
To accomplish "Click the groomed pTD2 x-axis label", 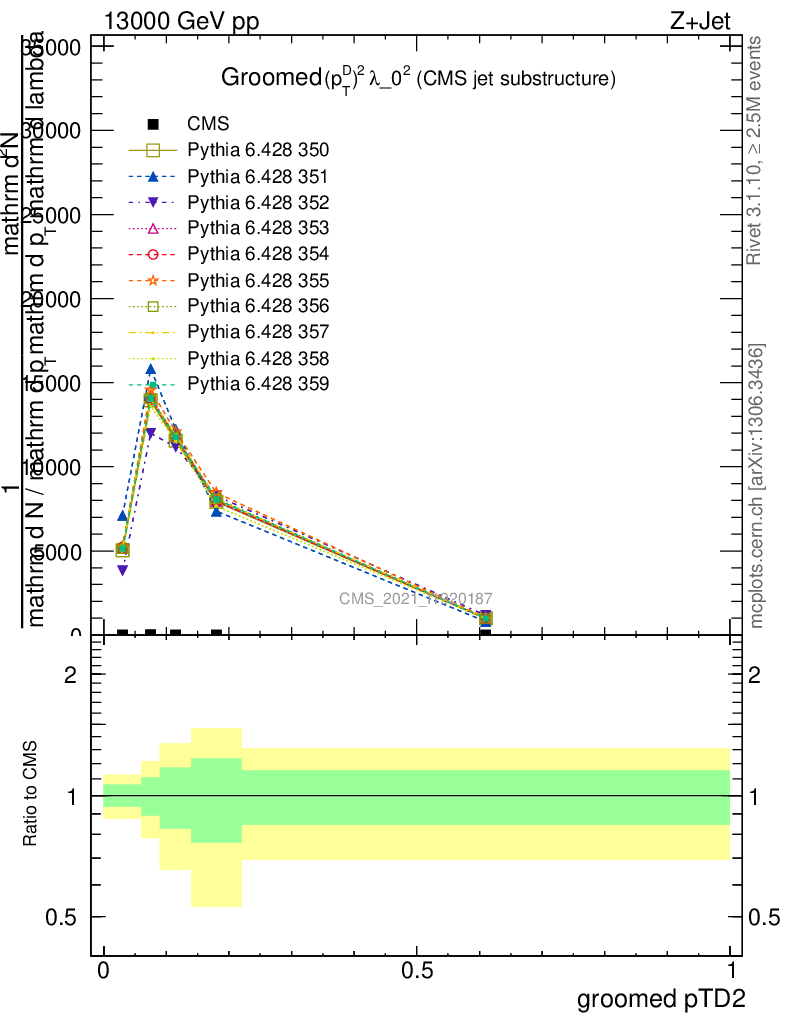I will point(661,999).
